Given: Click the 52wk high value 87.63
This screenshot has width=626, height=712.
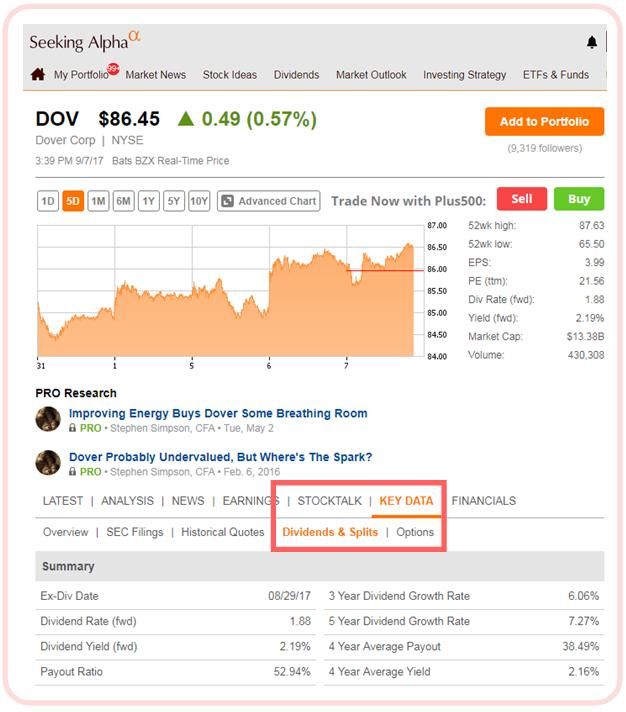Looking at the screenshot, I should click(x=591, y=225).
